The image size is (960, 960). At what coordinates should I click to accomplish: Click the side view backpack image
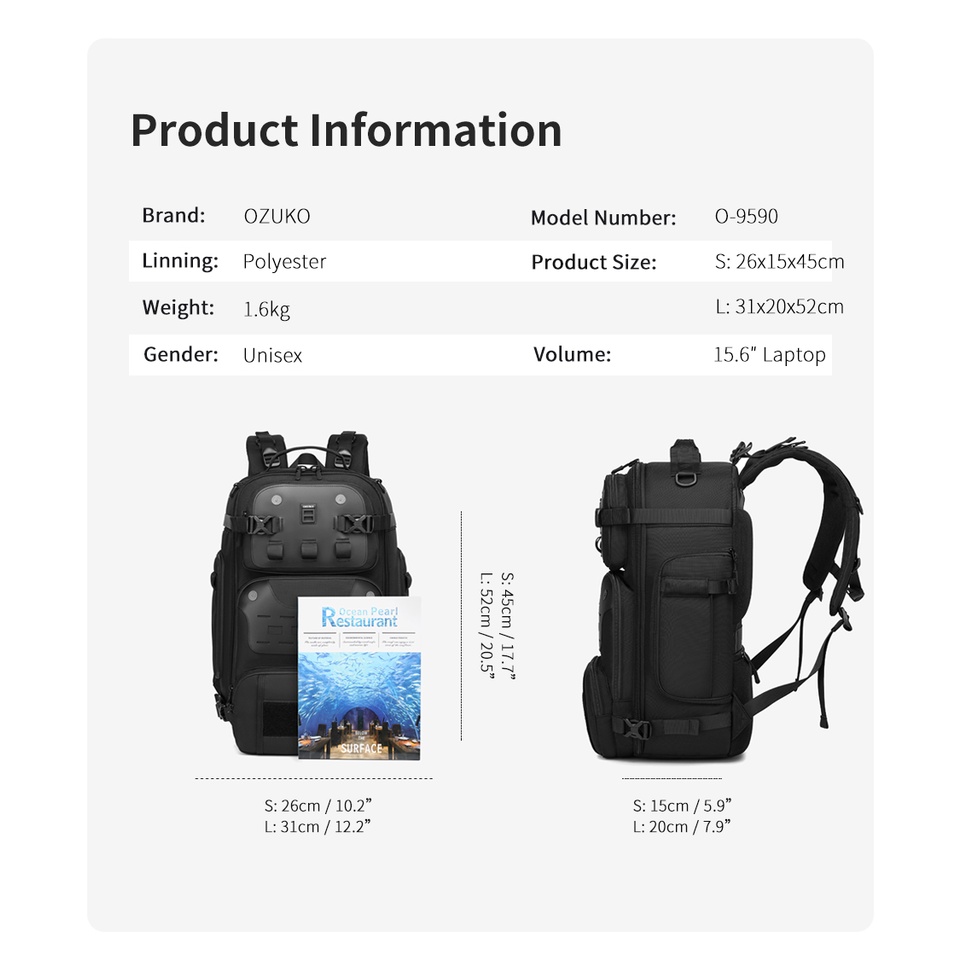pos(722,599)
